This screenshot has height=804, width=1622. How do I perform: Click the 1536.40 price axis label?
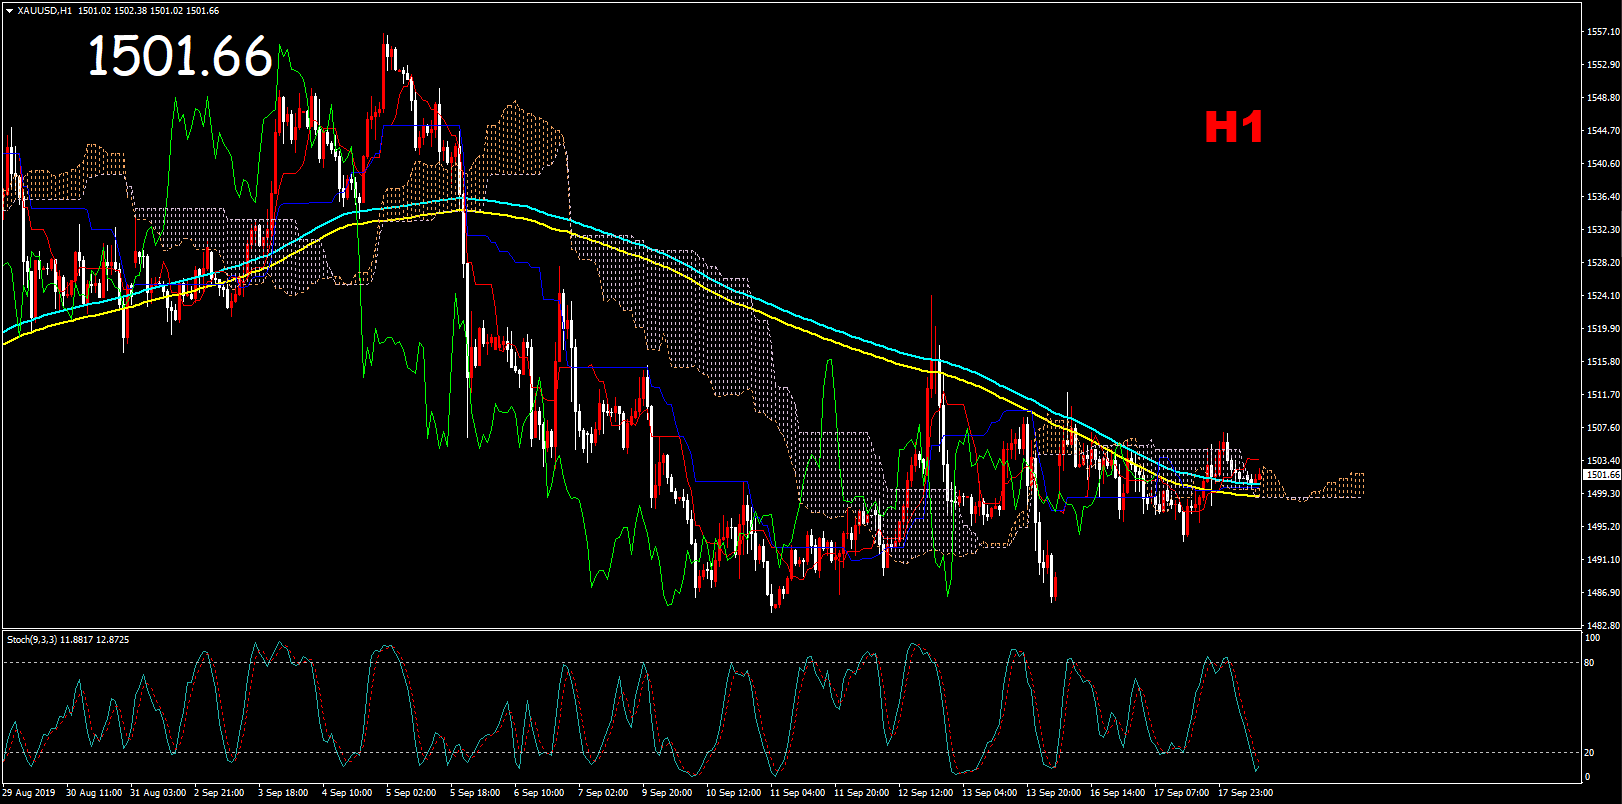[x=1603, y=197]
